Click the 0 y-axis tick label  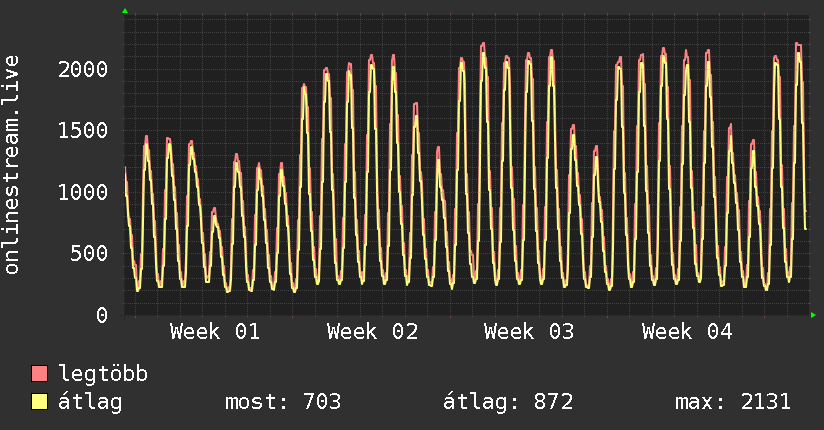click(103, 315)
